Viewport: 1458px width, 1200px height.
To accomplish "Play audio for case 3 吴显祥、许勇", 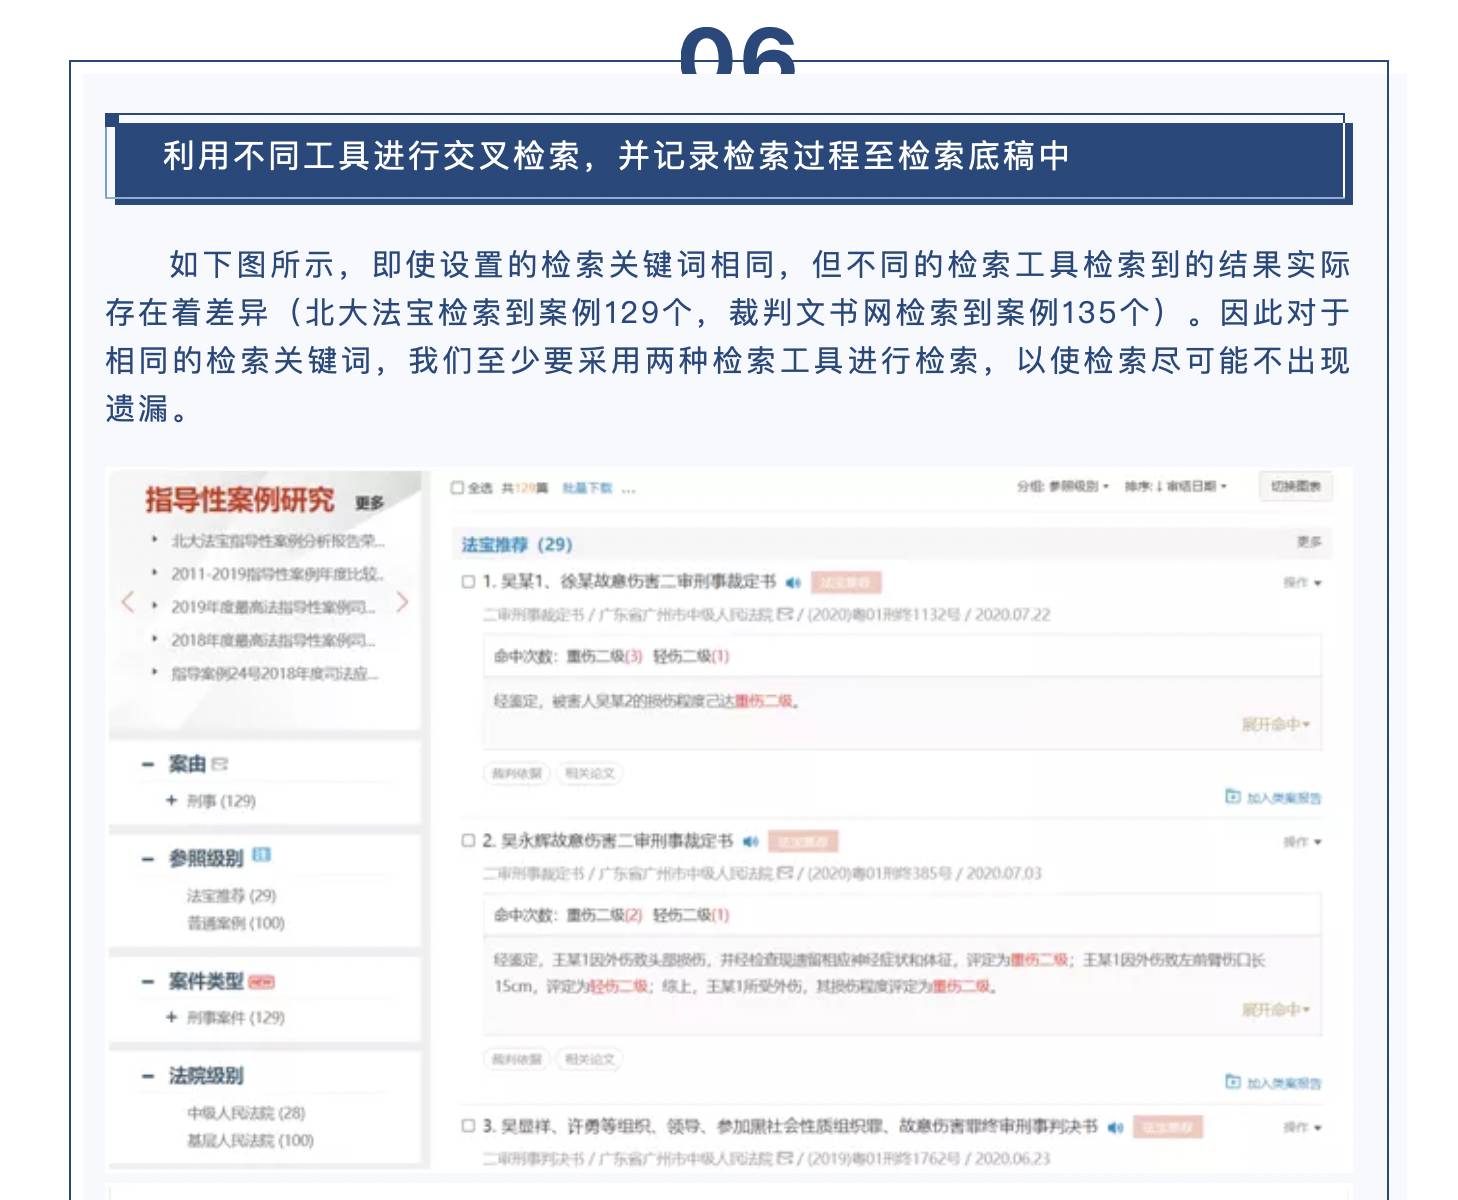I will click(1116, 1127).
